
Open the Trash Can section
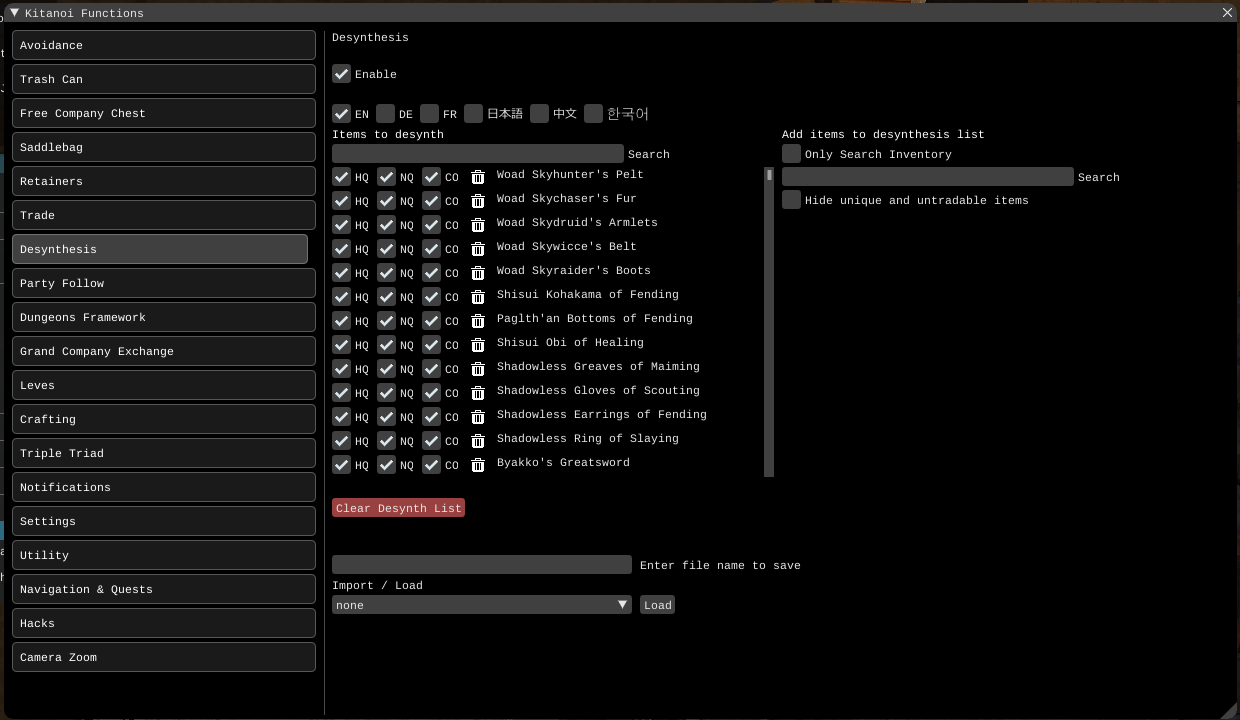coord(163,79)
